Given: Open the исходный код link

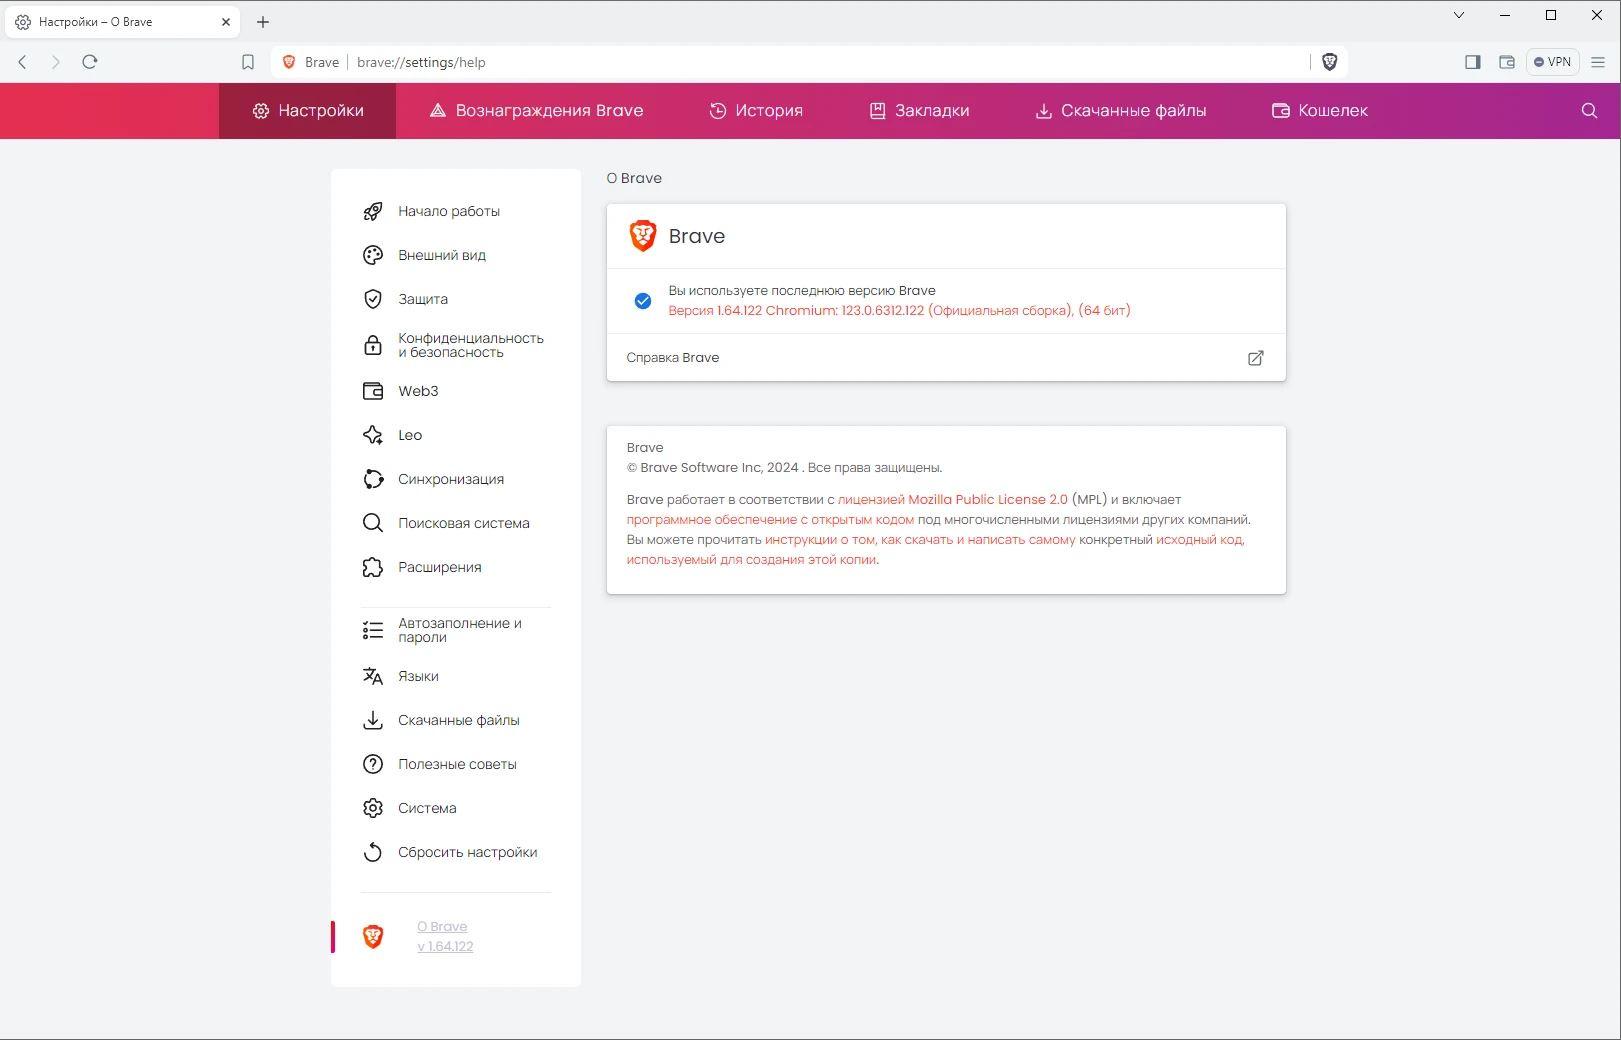Looking at the screenshot, I should (x=1200, y=540).
